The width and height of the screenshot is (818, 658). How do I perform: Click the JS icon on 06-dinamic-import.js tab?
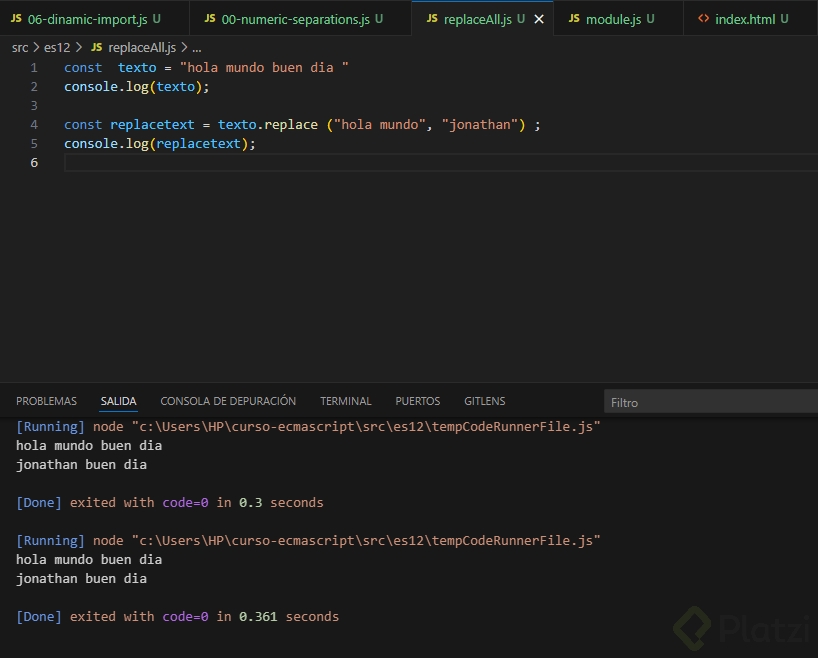click(x=16, y=19)
